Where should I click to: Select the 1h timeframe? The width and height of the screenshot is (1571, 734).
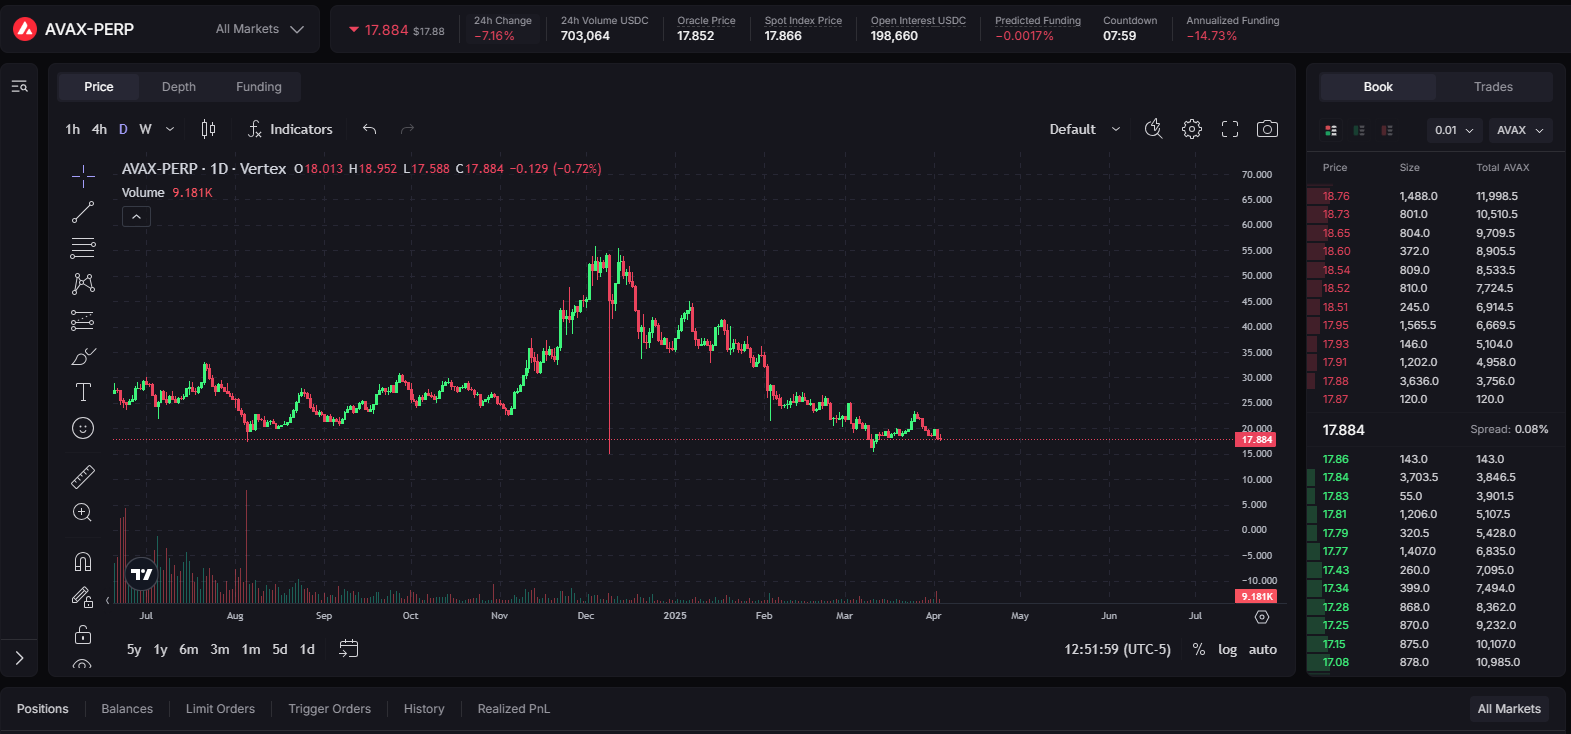(73, 129)
